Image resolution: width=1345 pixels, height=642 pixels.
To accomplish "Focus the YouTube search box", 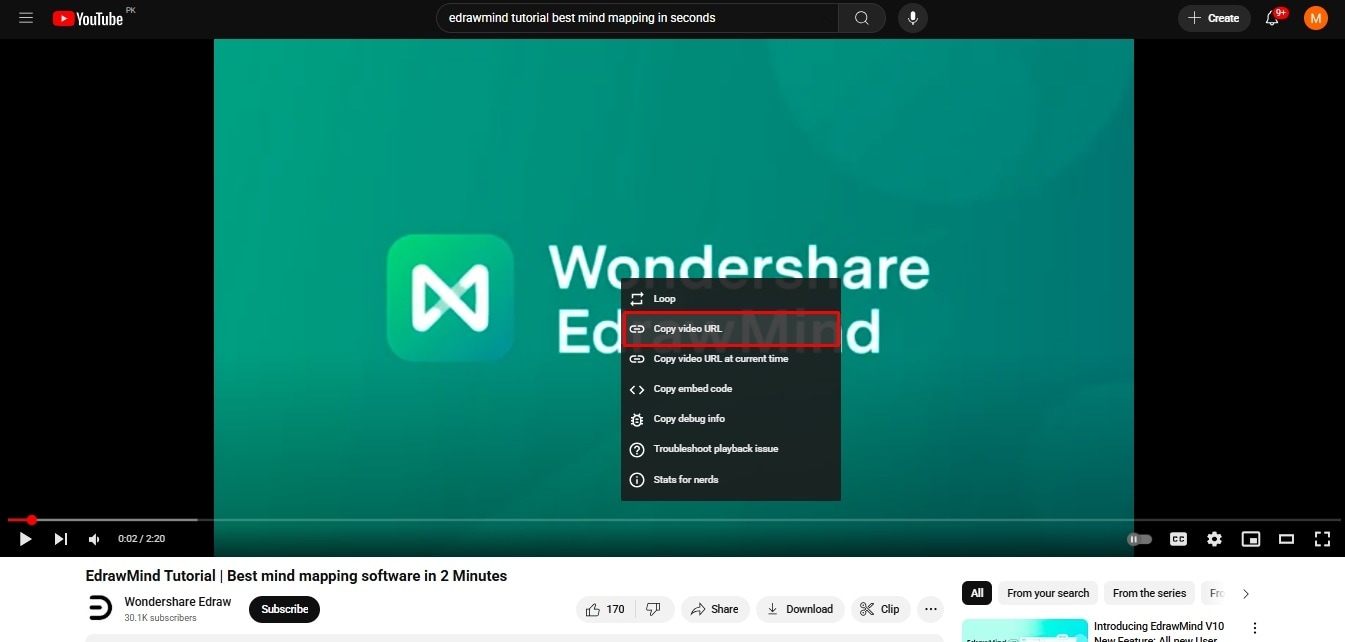I will tap(637, 18).
